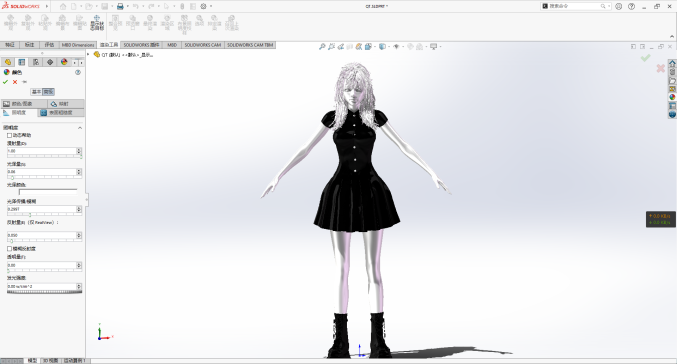This screenshot has height=364, width=677.
Task: Expand the flyout tree arrow beside the part name
Action: pyautogui.click(x=89, y=54)
